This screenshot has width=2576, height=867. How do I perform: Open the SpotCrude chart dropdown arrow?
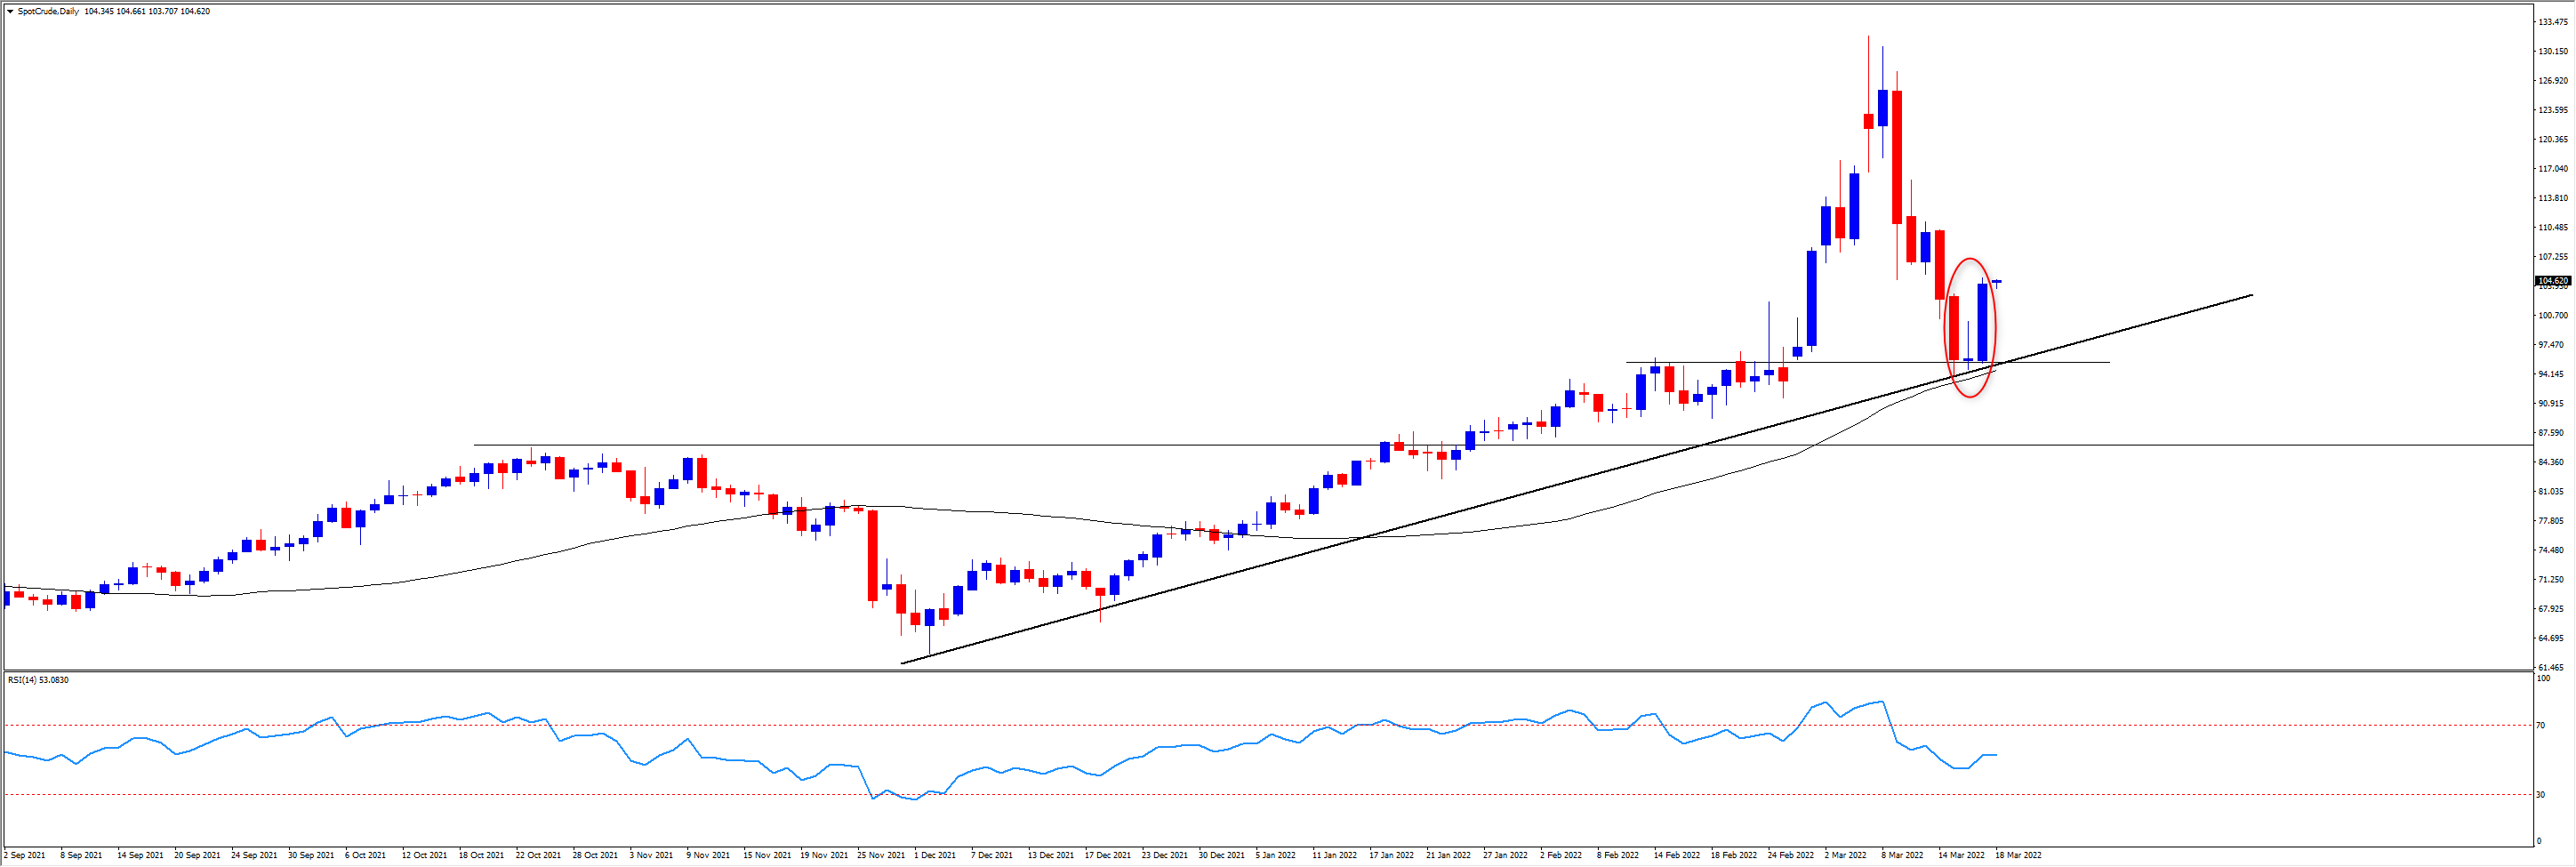[x=10, y=12]
